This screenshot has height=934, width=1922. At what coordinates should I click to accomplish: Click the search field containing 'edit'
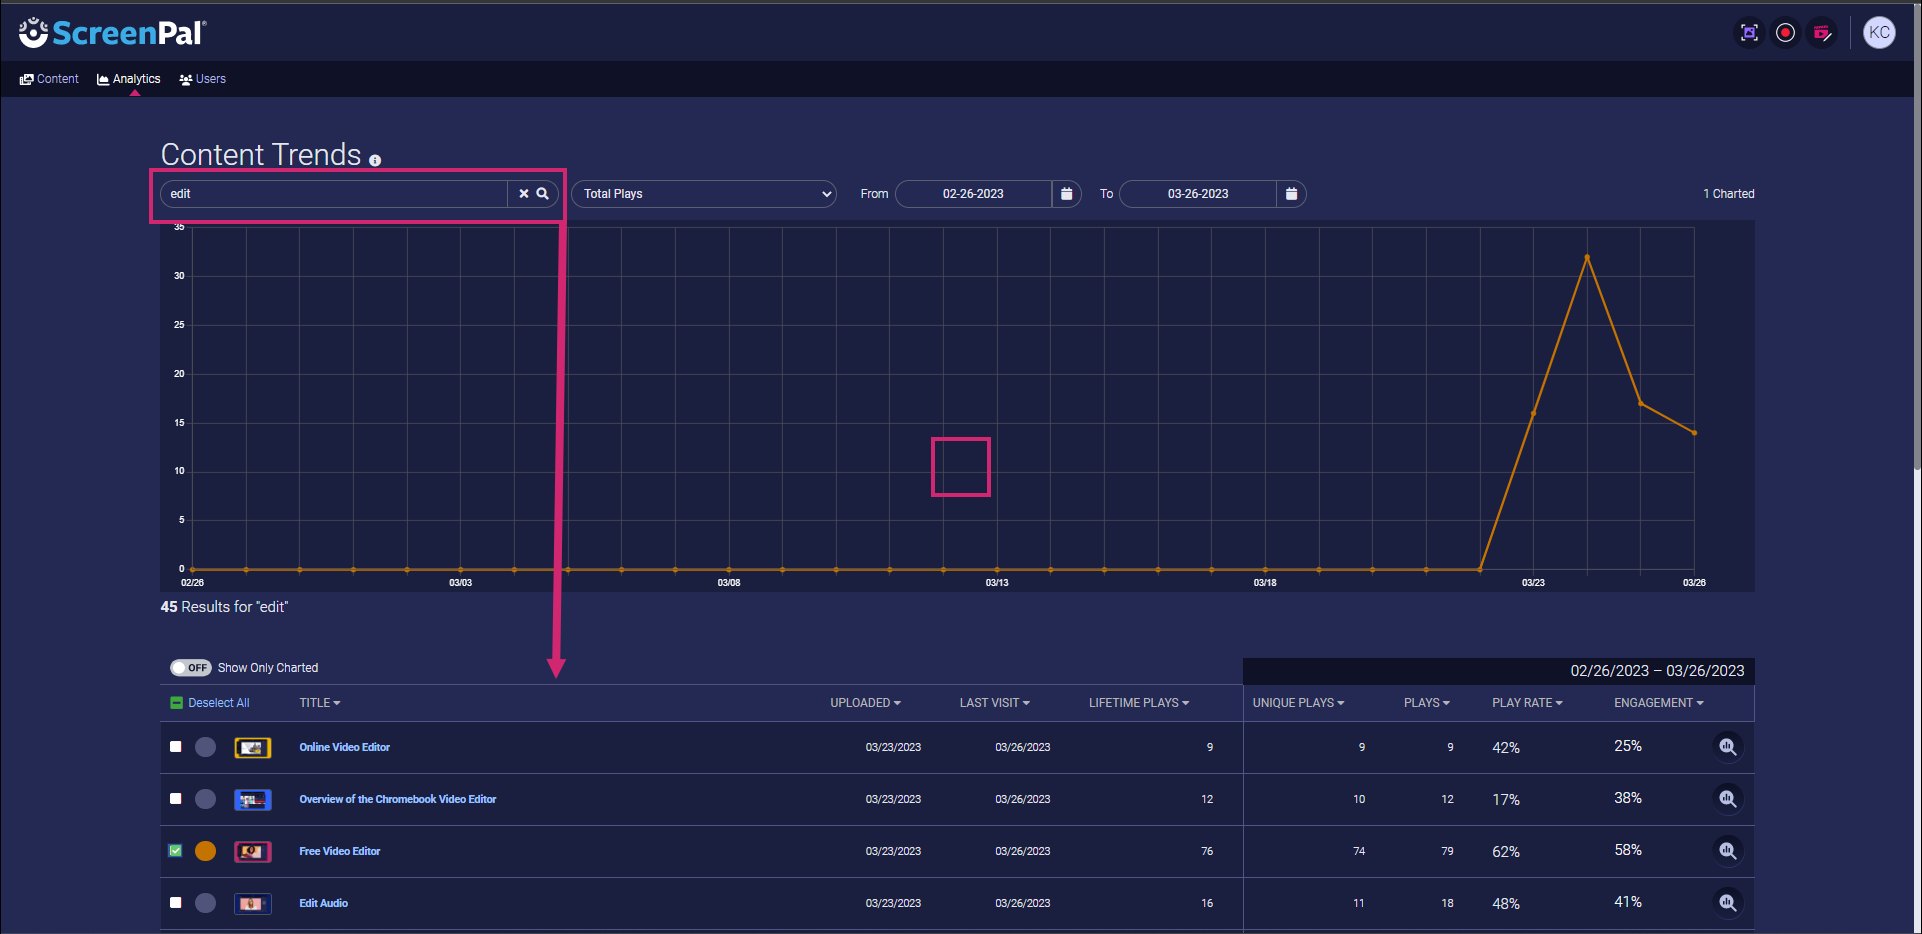[x=335, y=194]
